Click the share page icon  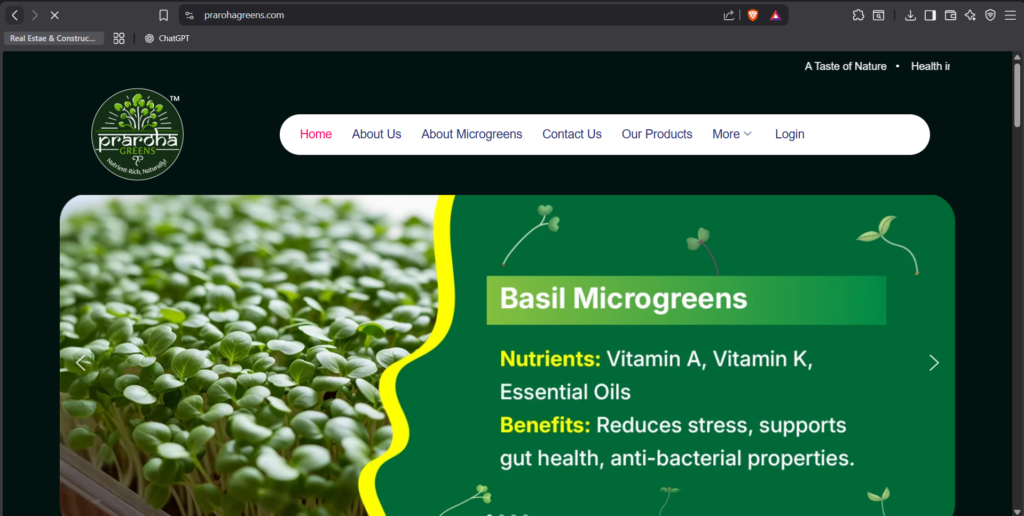pyautogui.click(x=729, y=15)
